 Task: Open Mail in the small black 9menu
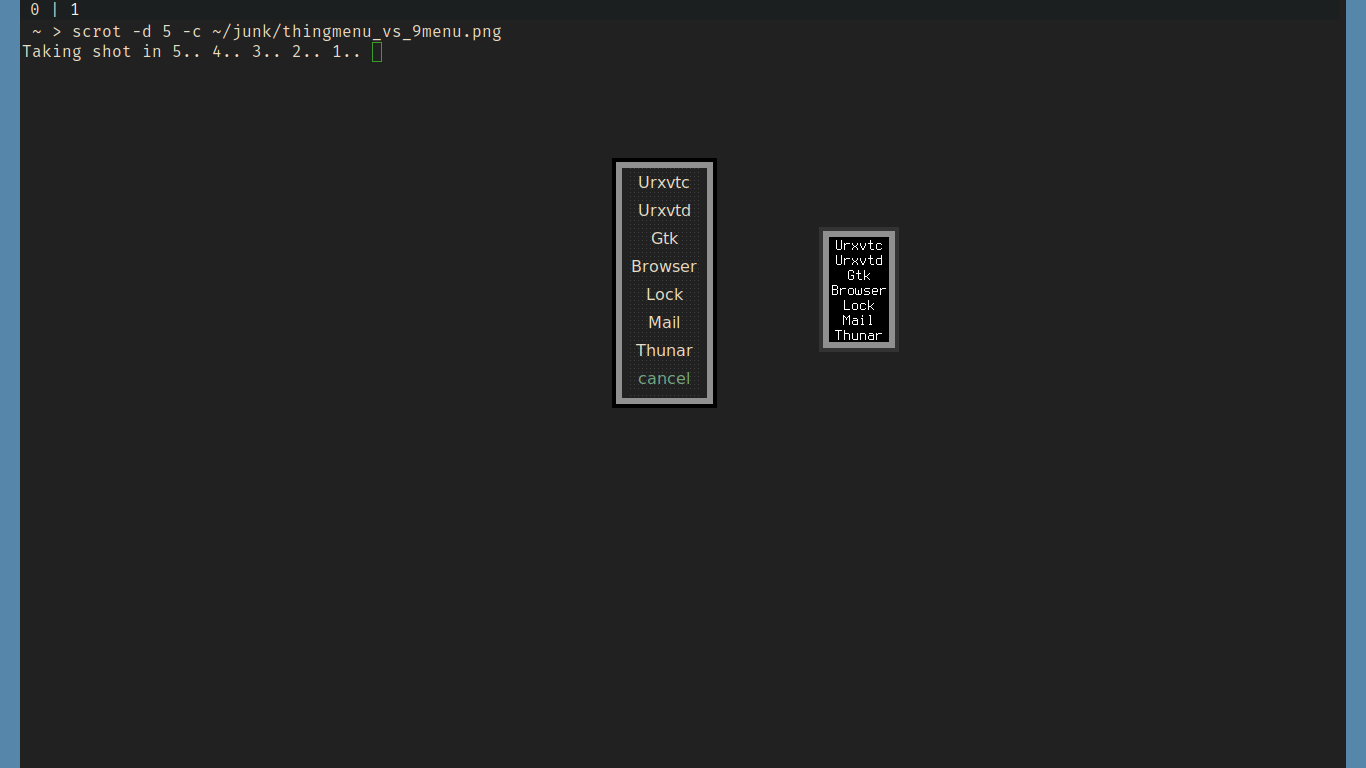859,320
